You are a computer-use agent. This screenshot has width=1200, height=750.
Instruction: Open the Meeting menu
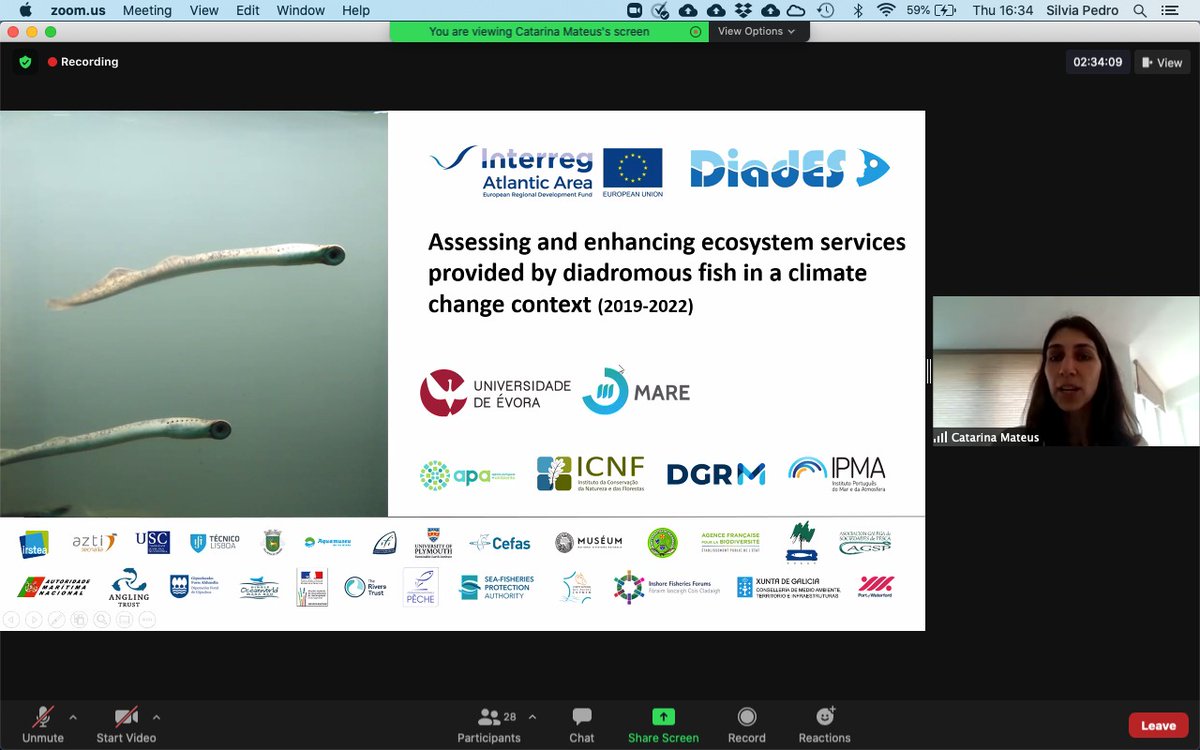(146, 10)
